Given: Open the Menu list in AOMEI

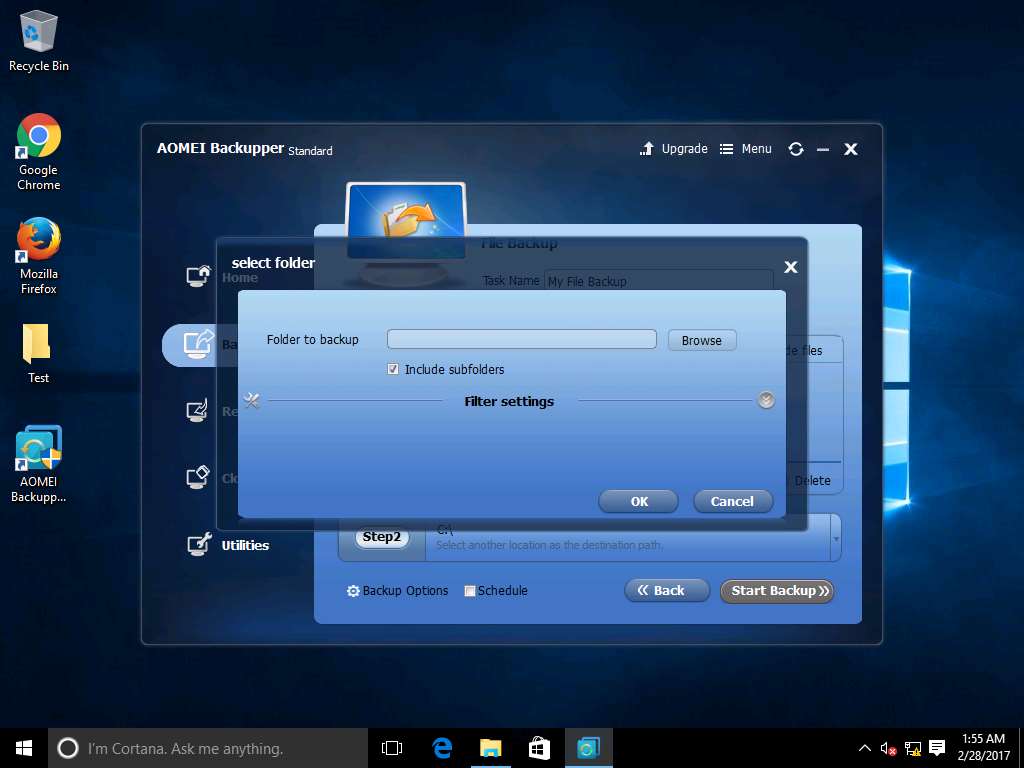Looking at the screenshot, I should tap(746, 149).
